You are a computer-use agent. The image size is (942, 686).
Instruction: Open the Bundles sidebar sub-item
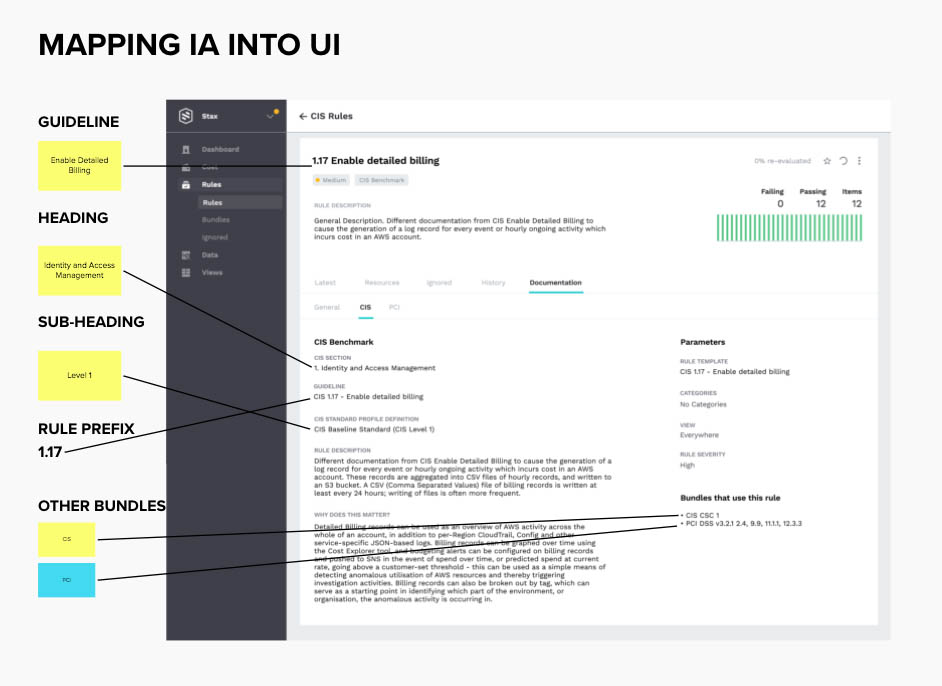point(215,220)
